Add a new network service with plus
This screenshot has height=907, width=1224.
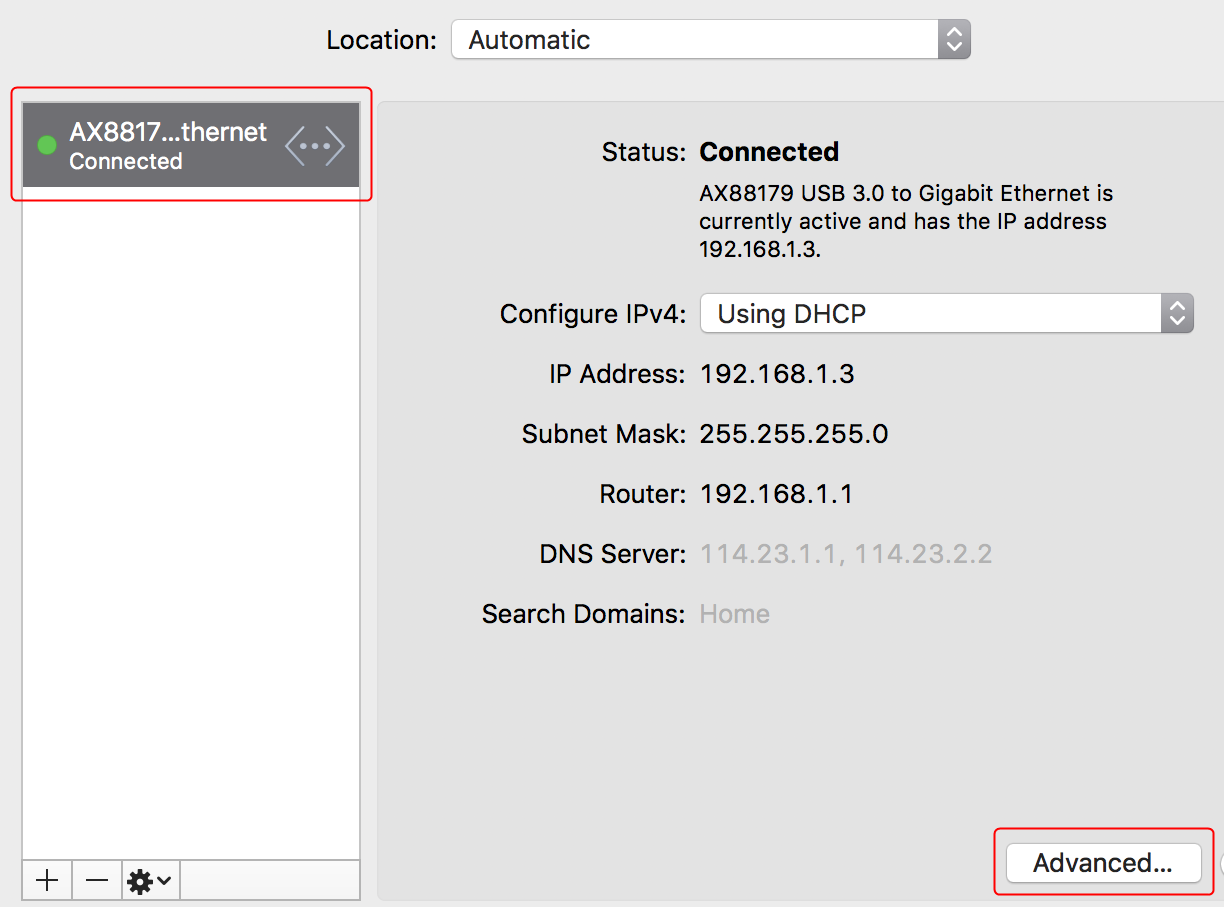click(x=47, y=880)
